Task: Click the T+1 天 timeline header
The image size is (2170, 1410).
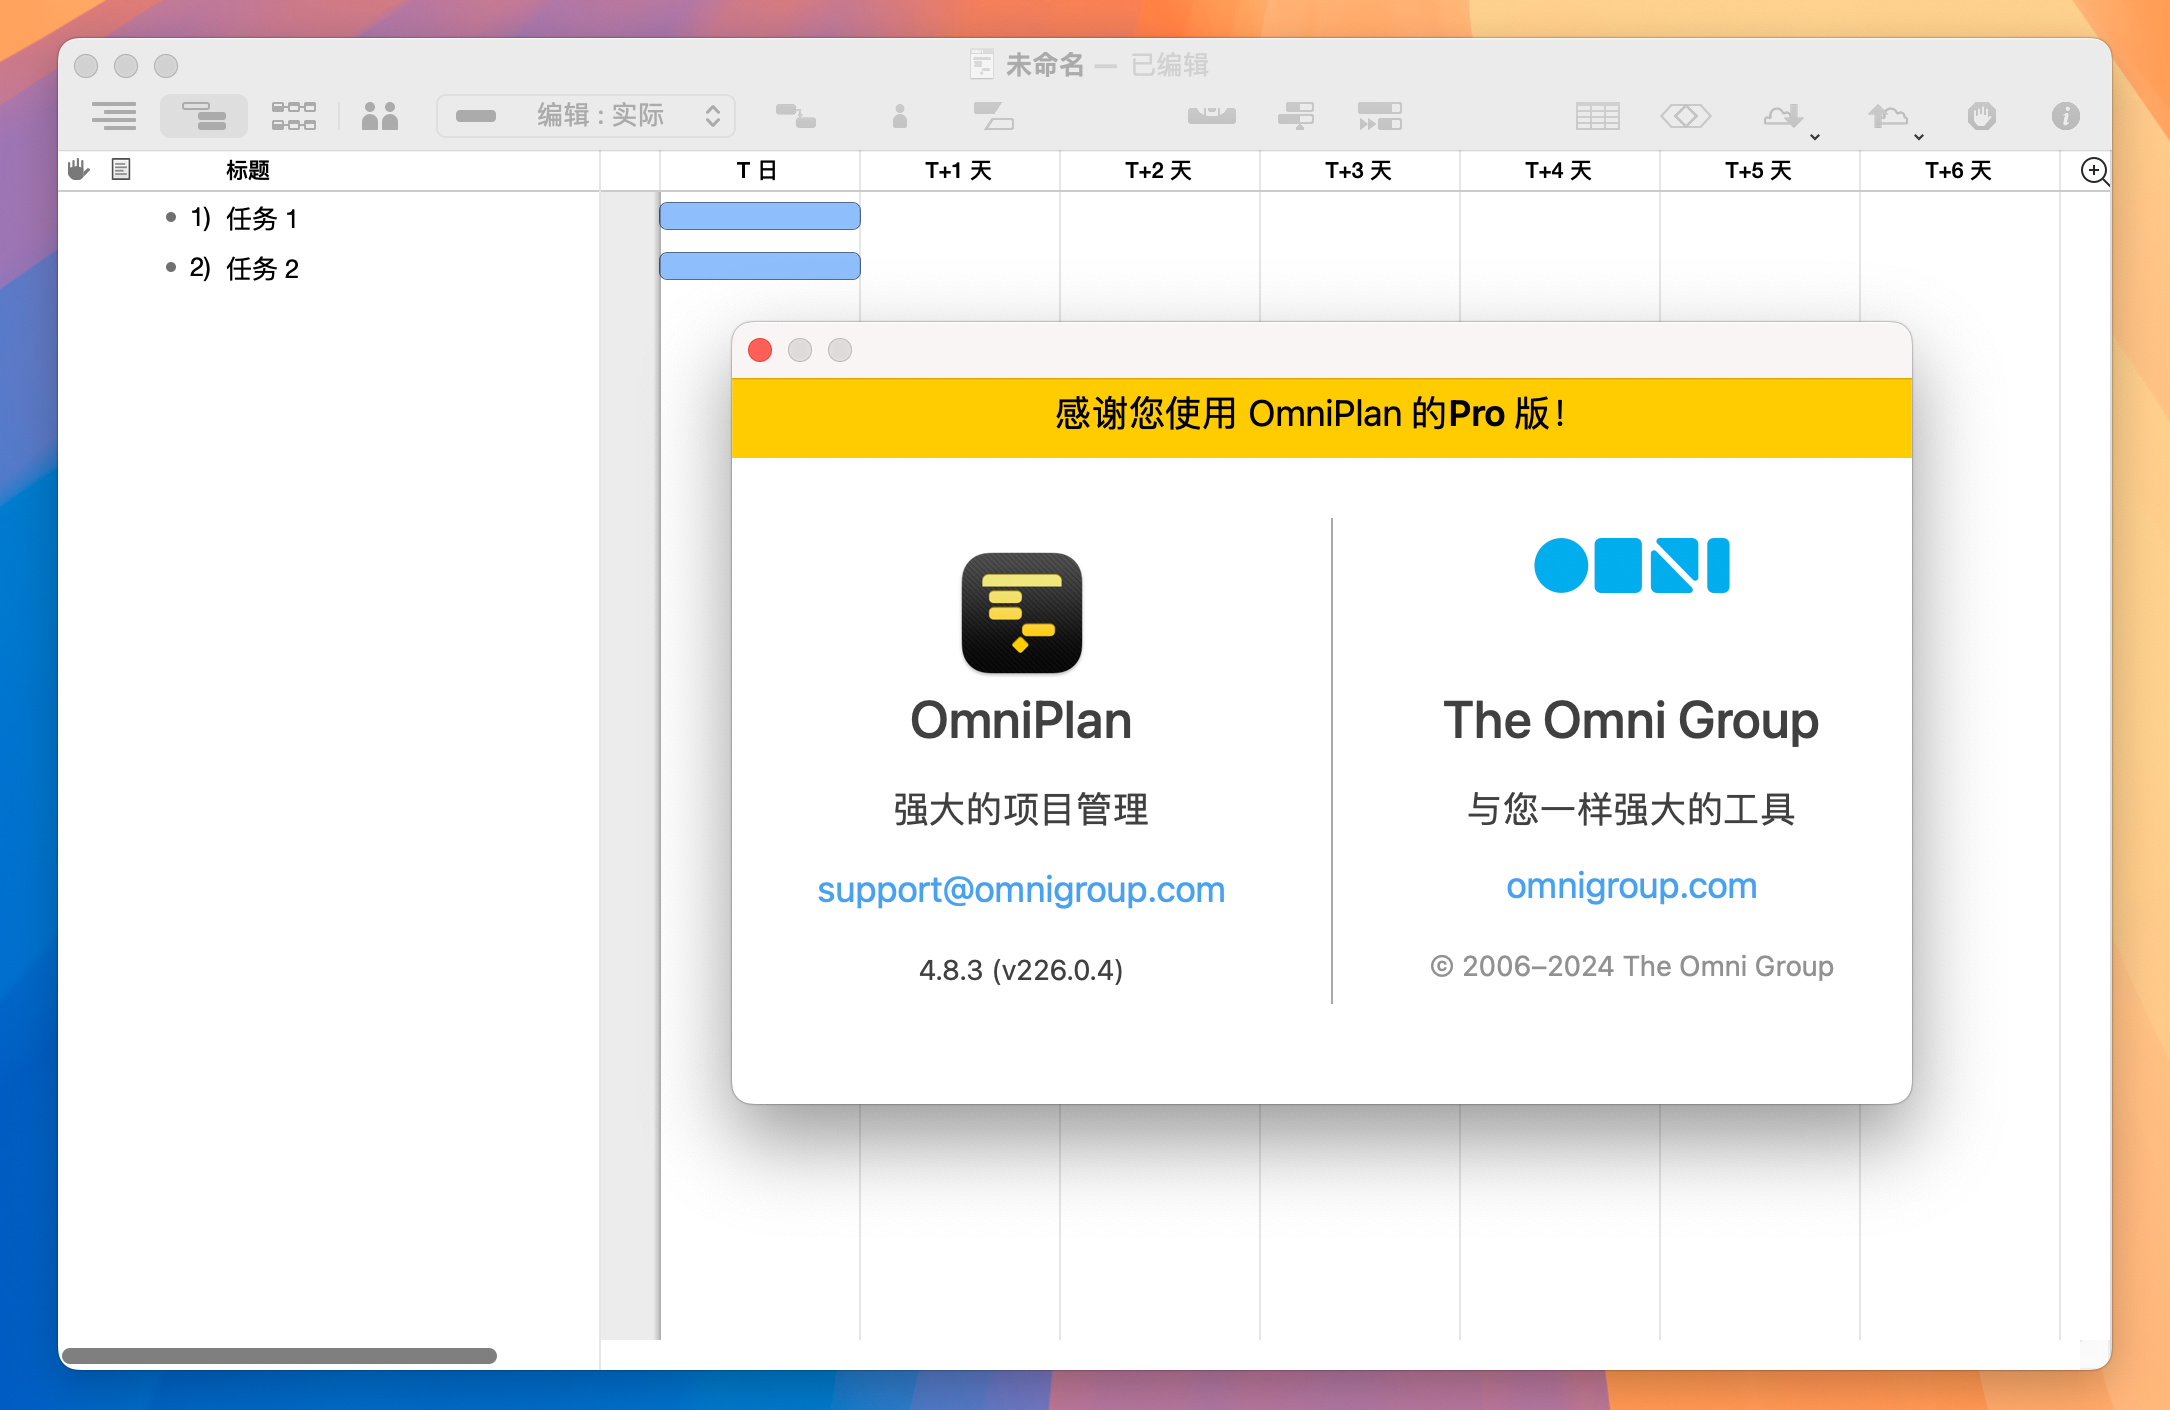Action: coord(958,170)
